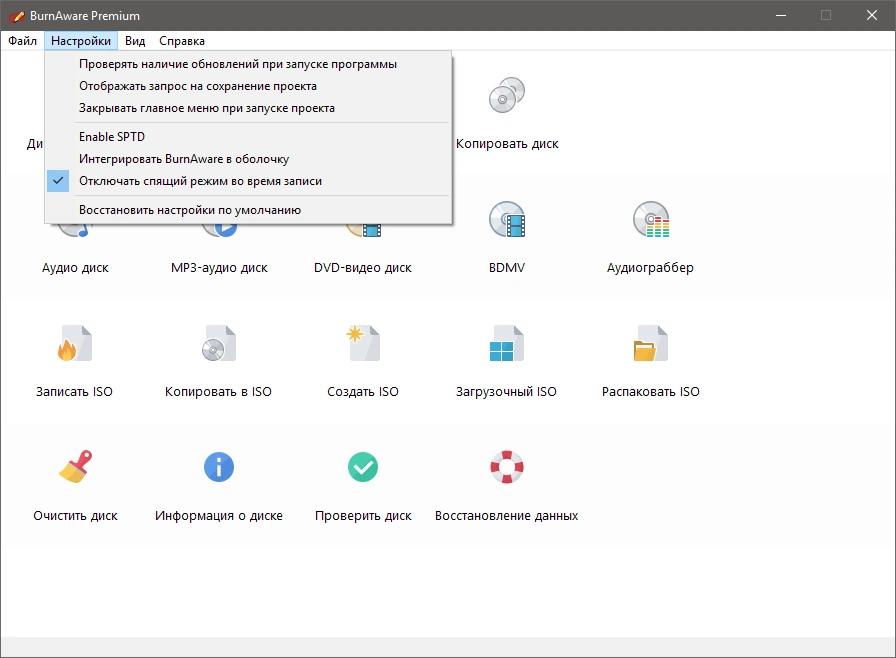
Task: Click the 'Аудиограббер' label
Action: [650, 268]
